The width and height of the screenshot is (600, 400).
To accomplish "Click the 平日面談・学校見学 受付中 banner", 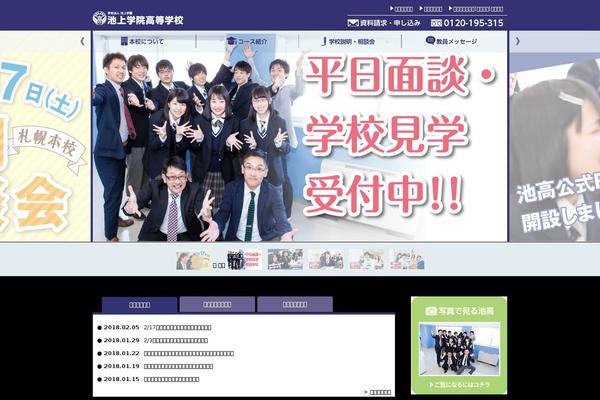I will (x=300, y=137).
